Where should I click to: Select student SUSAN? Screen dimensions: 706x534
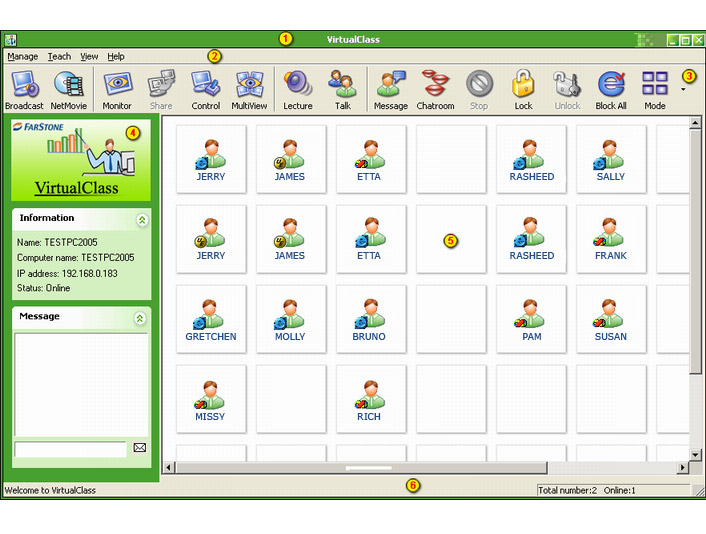click(x=611, y=319)
